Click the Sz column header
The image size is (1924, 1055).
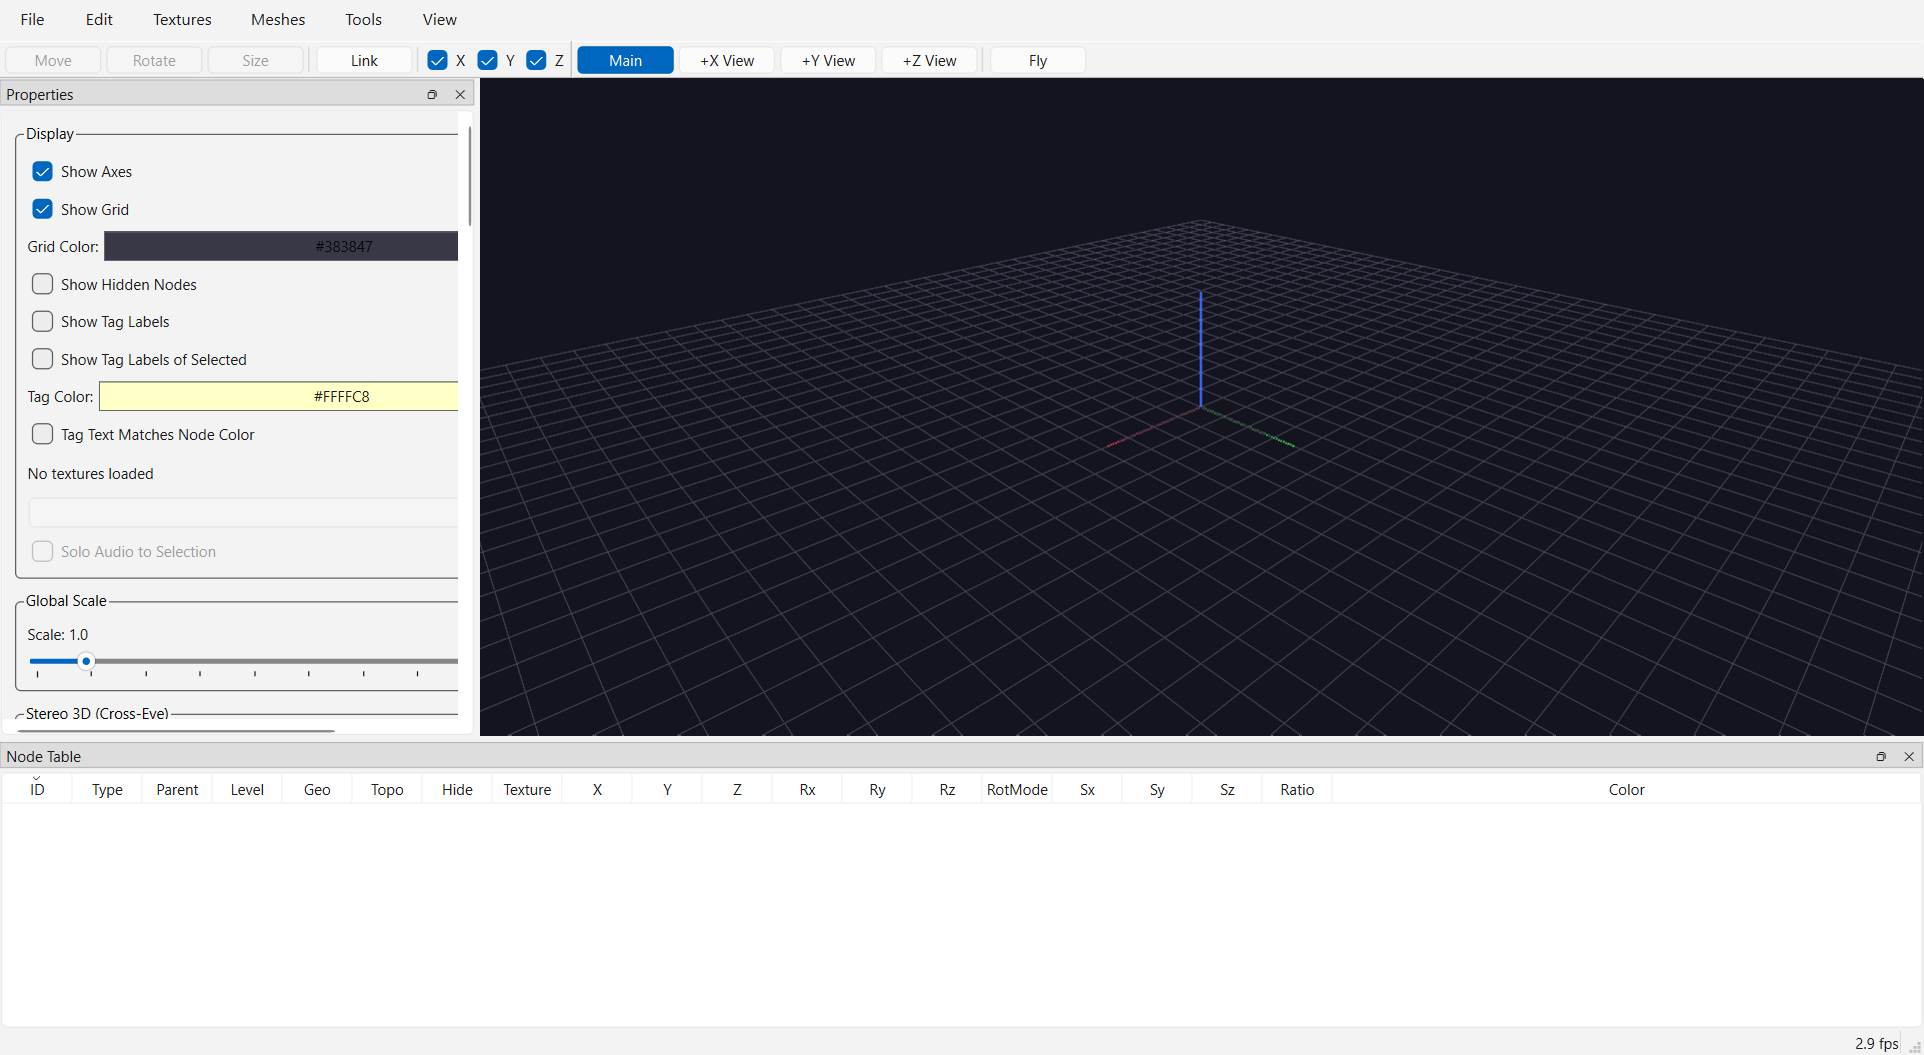(x=1227, y=789)
